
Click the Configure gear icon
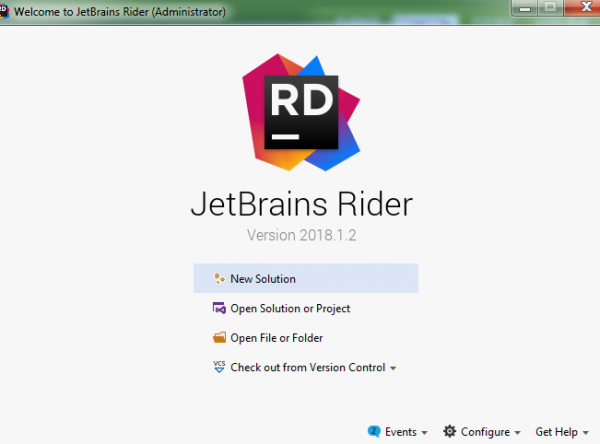click(x=450, y=431)
